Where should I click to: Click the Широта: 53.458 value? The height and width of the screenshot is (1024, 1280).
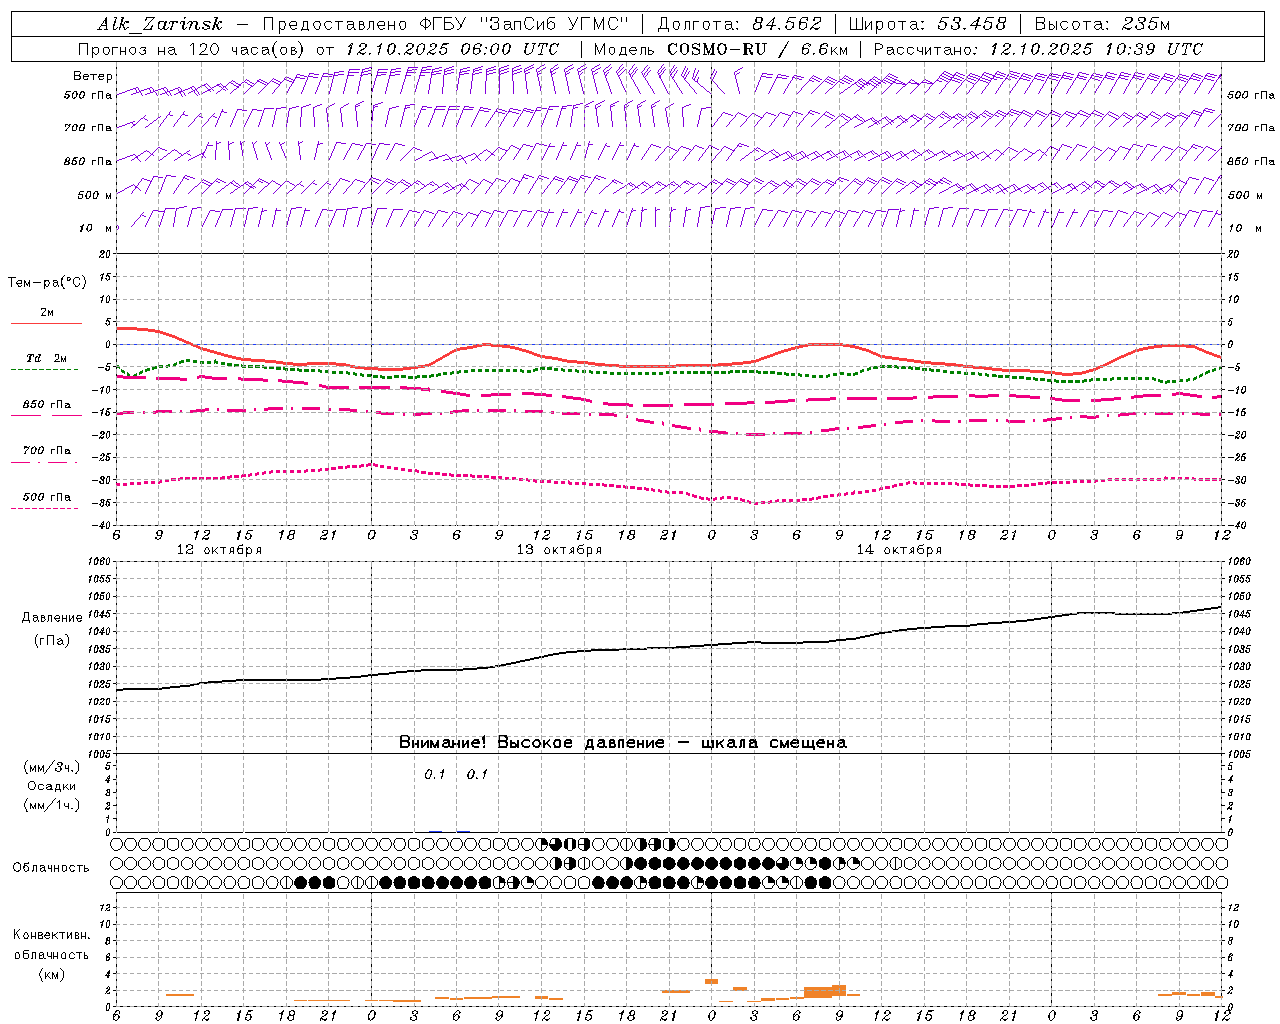pos(927,24)
